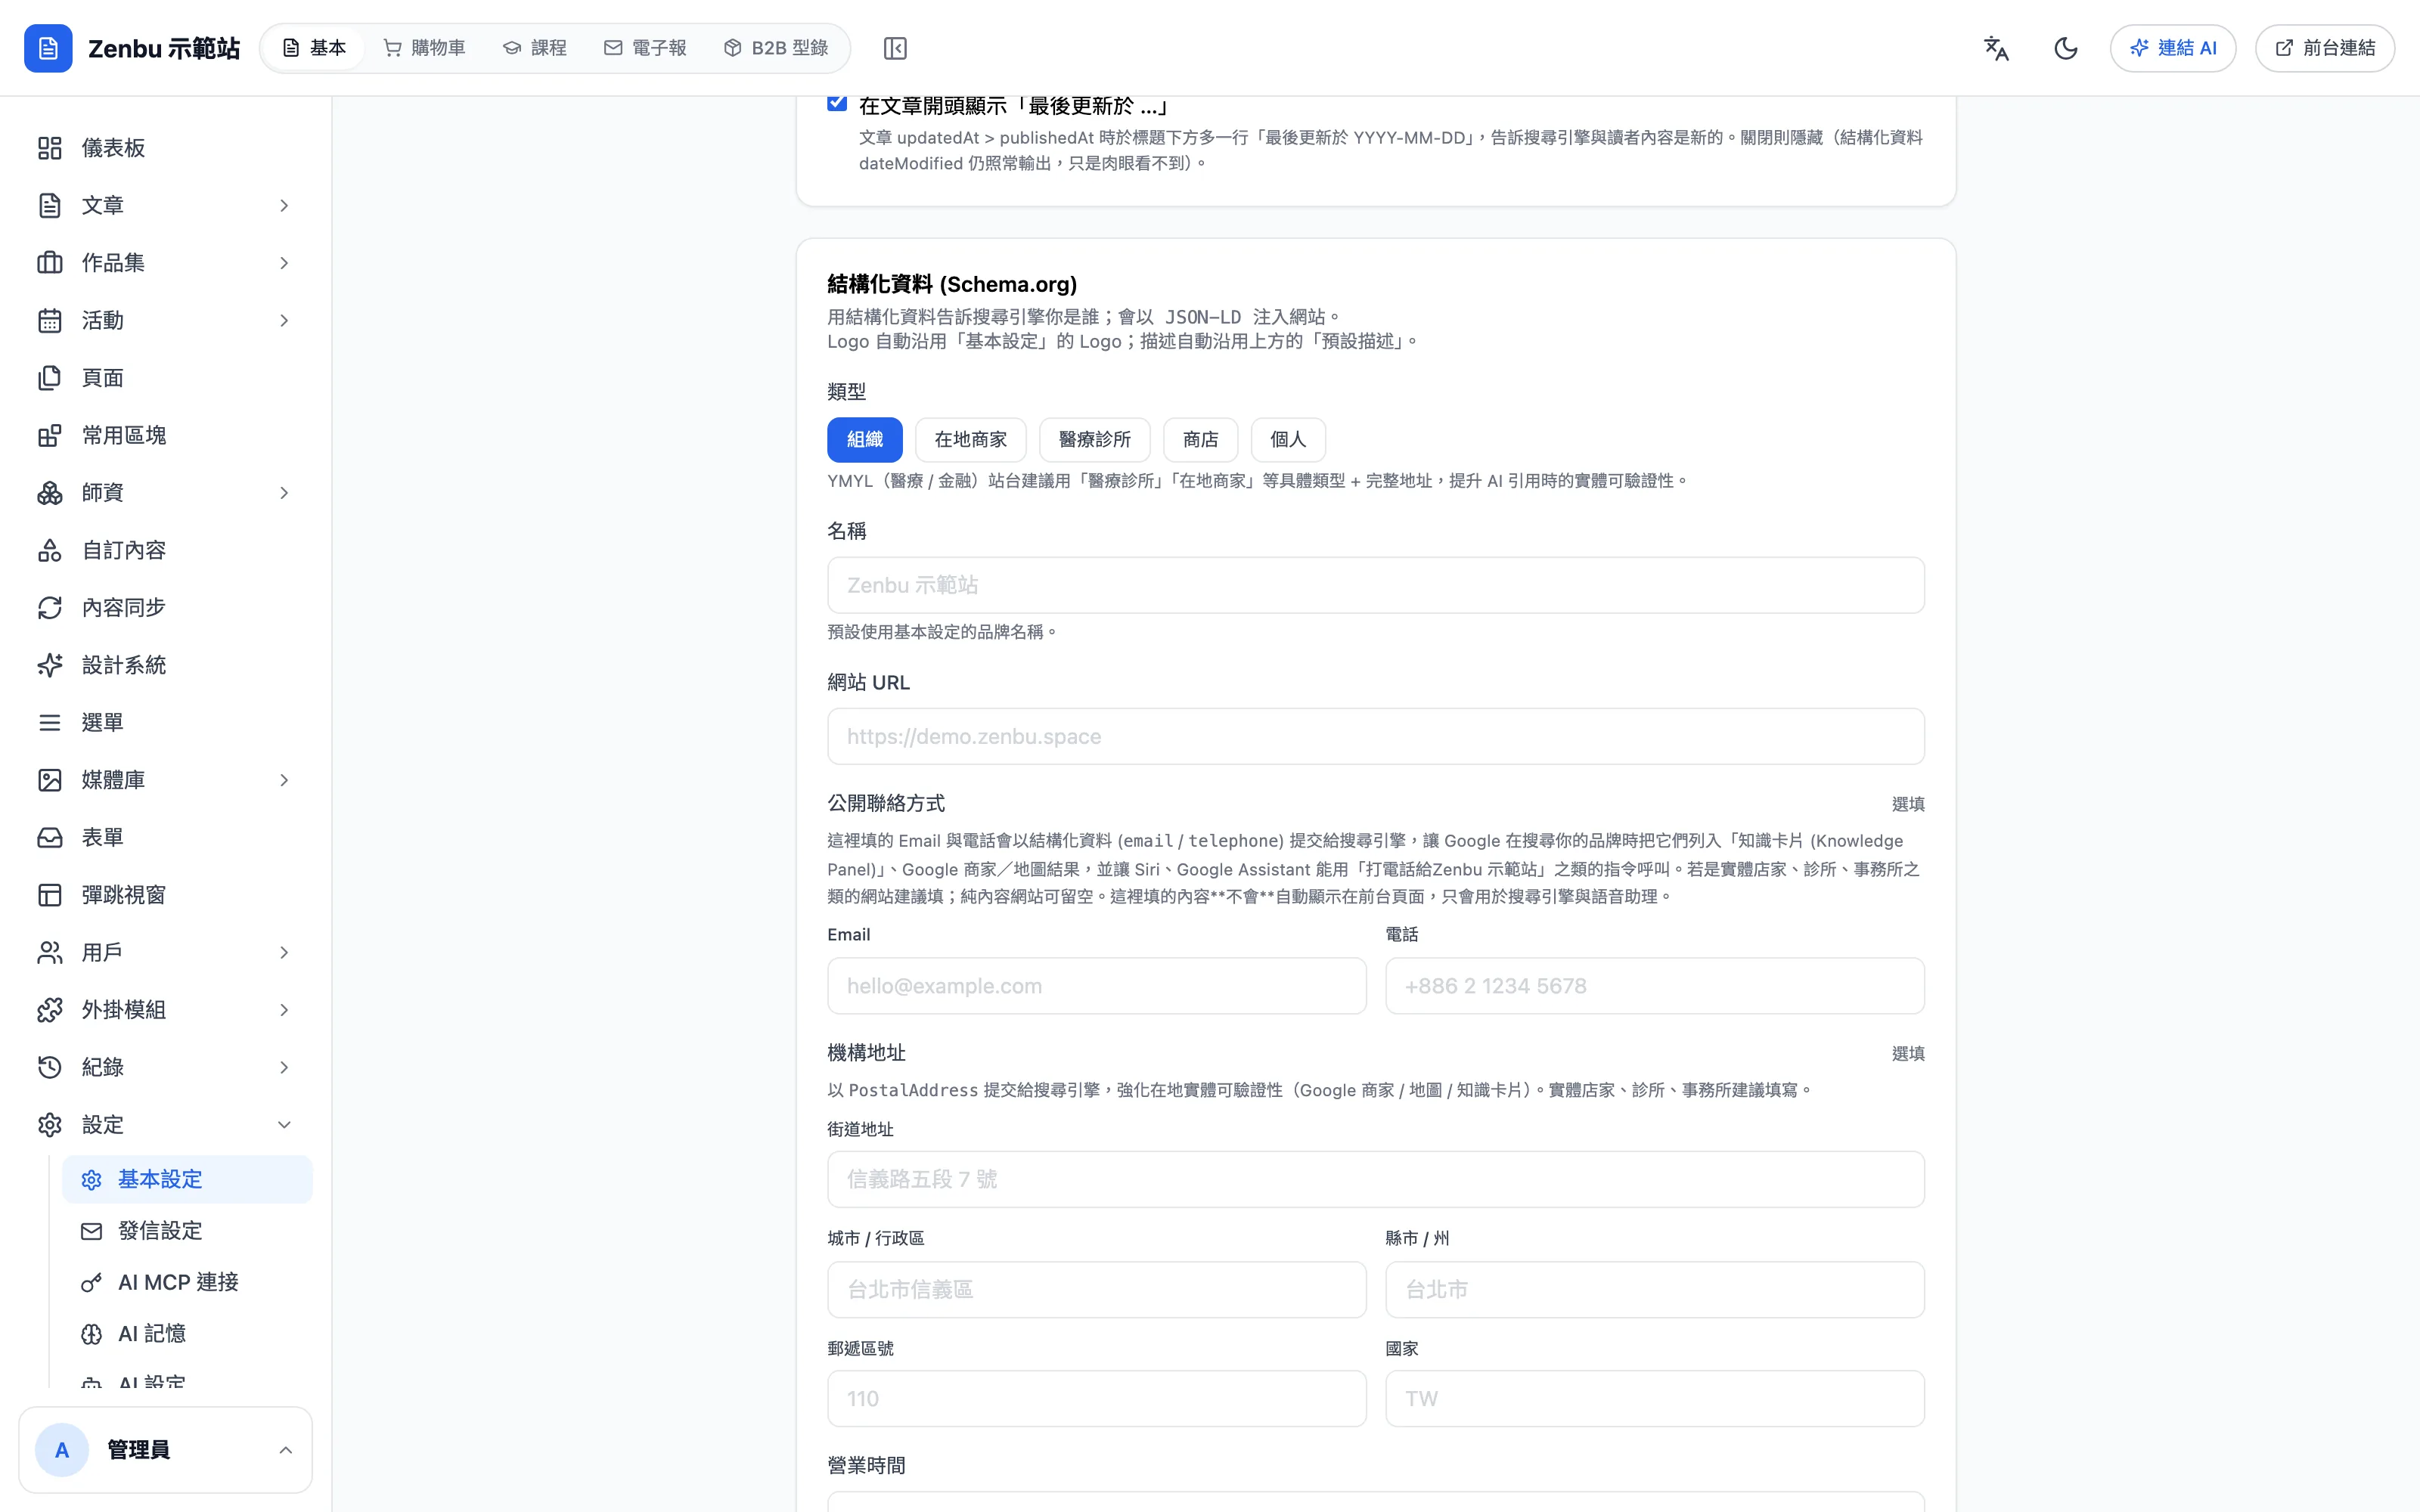Click the AI MCP 連接 key icon
Viewport: 2420px width, 1512px height.
tap(92, 1282)
